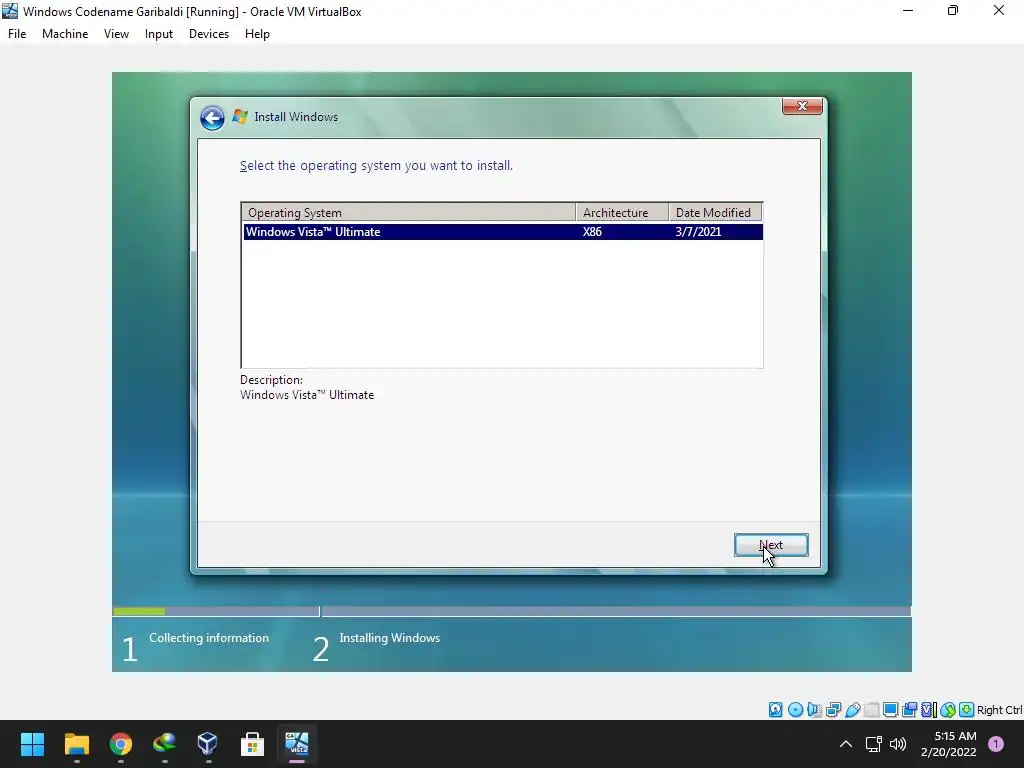The height and width of the screenshot is (768, 1024).
Task: Open the Input menu
Action: coord(159,34)
